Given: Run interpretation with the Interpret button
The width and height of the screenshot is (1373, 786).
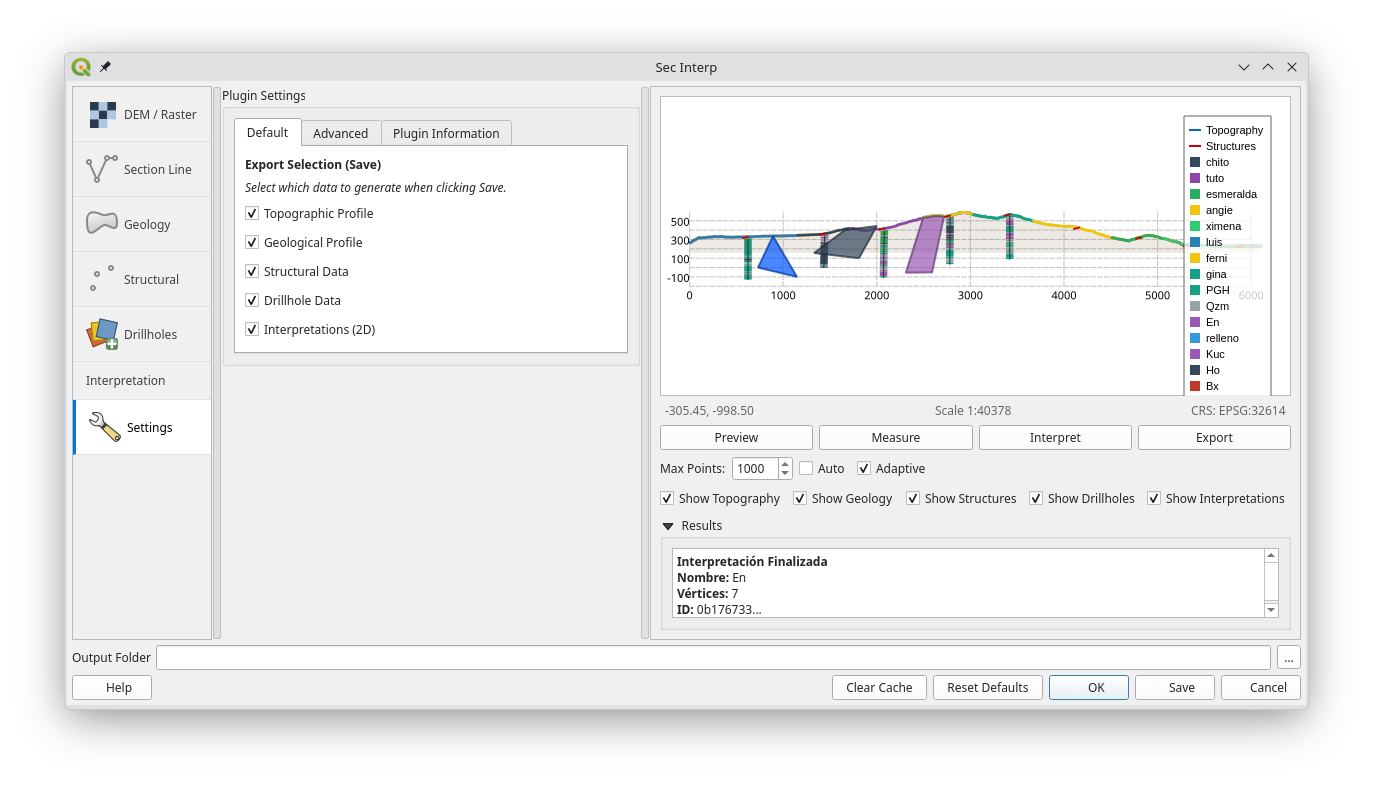Looking at the screenshot, I should (x=1054, y=437).
